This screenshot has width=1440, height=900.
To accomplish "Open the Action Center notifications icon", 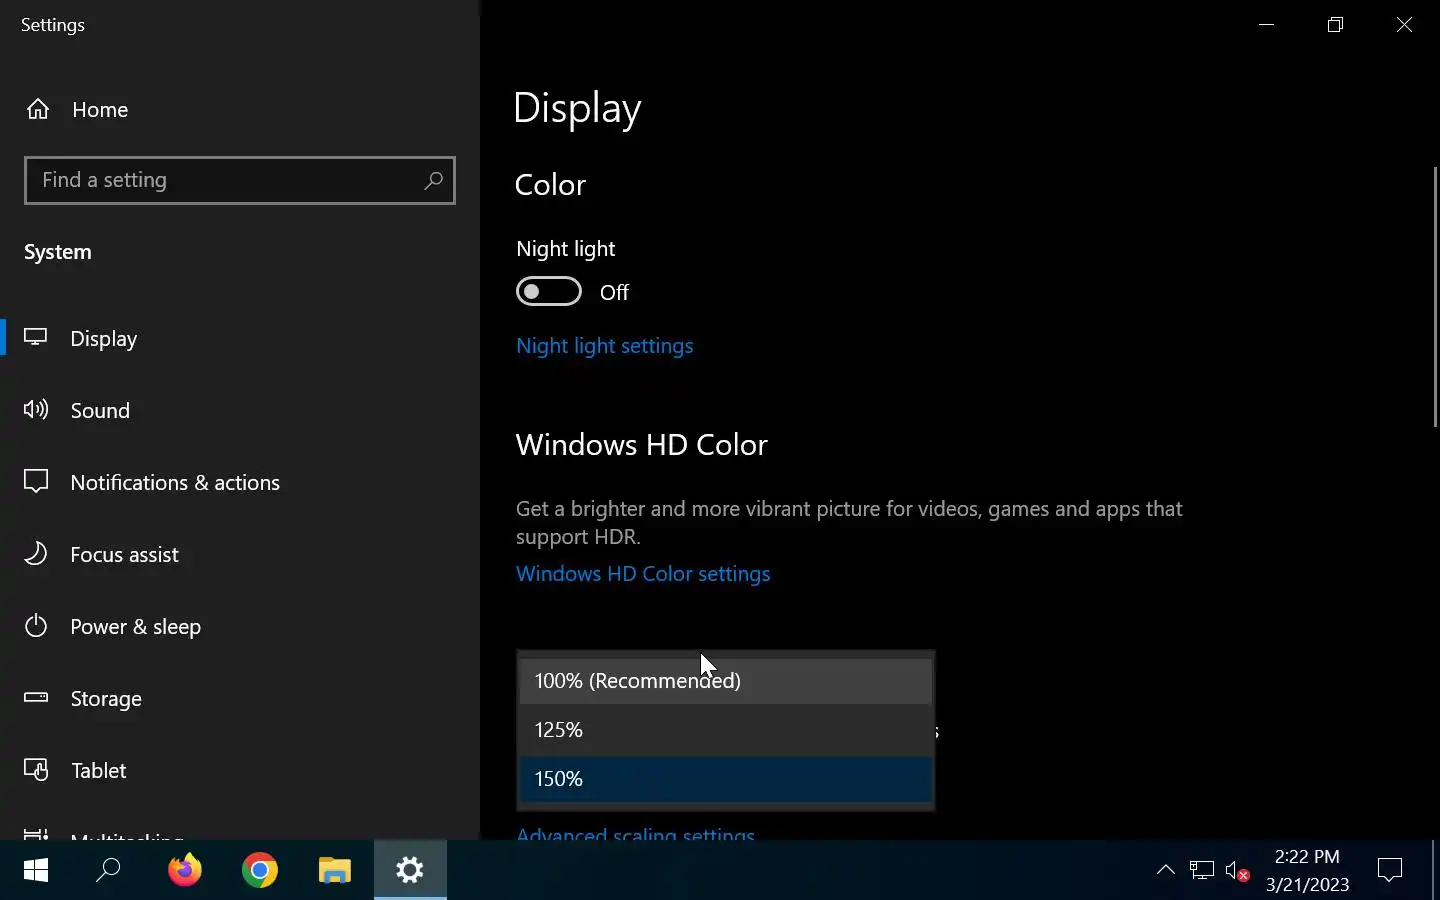I will click(1390, 871).
